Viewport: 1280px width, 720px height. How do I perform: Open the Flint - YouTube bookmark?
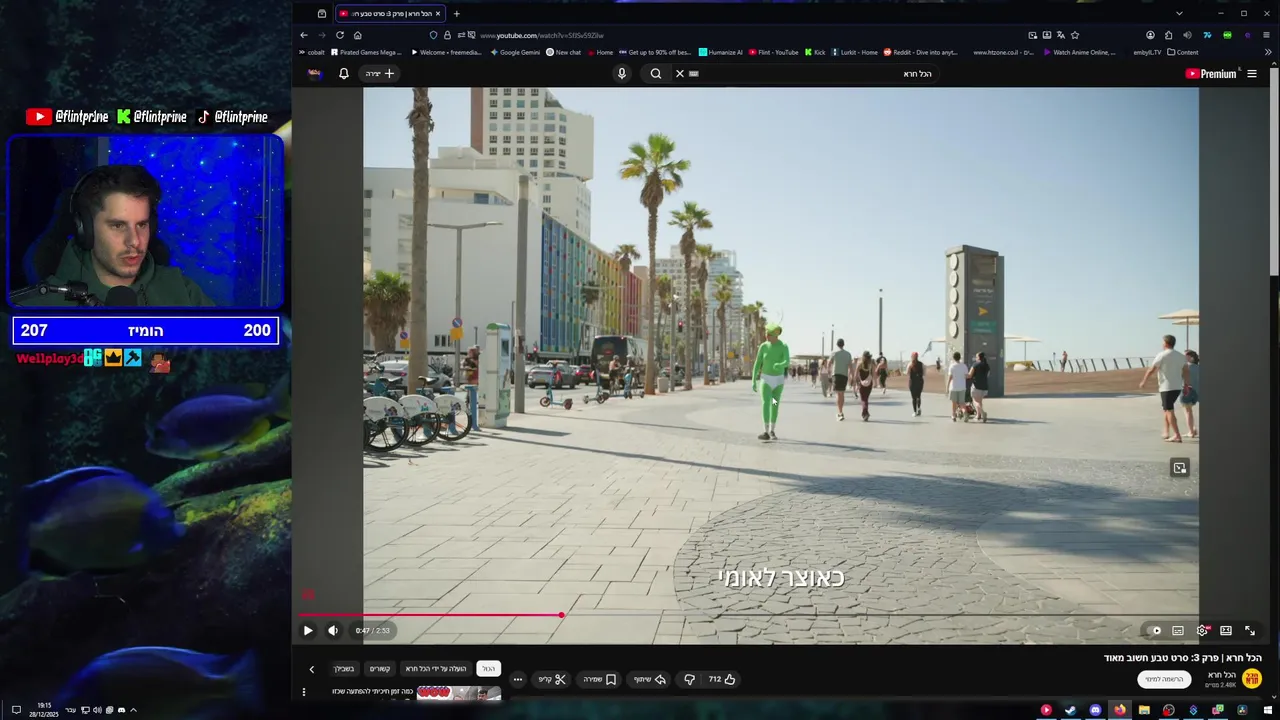pyautogui.click(x=774, y=52)
